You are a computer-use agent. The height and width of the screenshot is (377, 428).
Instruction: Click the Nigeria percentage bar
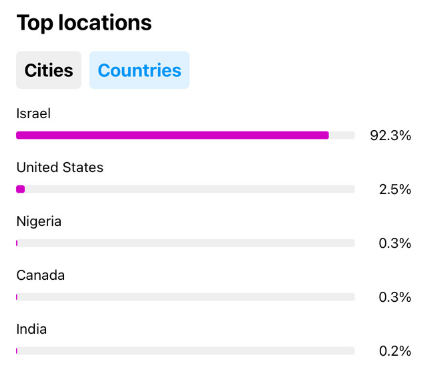(x=185, y=243)
